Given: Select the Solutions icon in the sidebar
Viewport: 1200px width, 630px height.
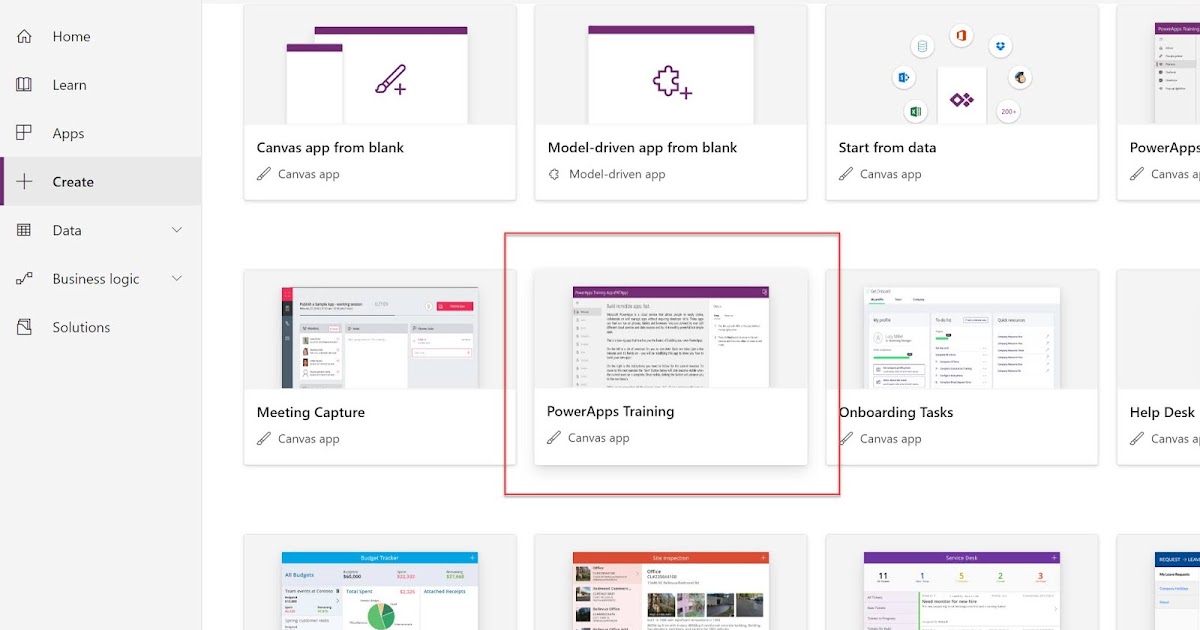Looking at the screenshot, I should click(23, 326).
